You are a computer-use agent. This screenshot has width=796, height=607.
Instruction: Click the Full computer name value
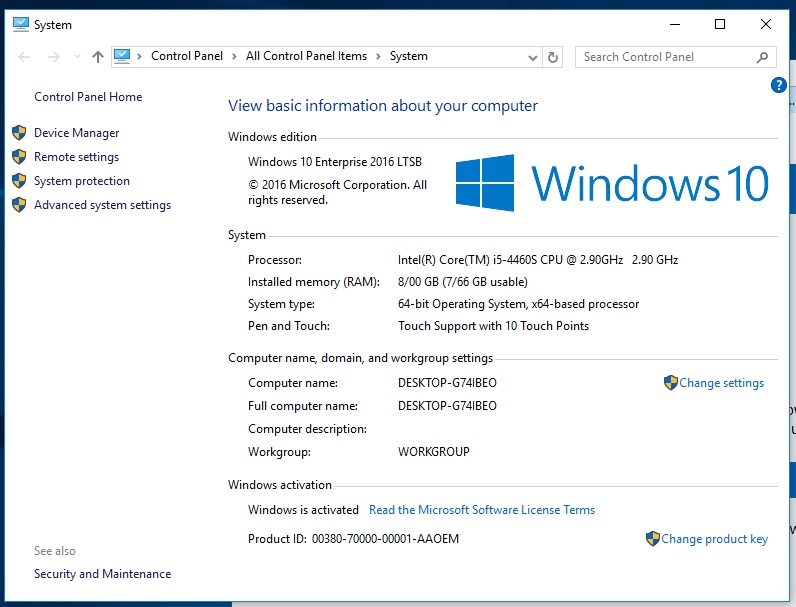point(447,406)
